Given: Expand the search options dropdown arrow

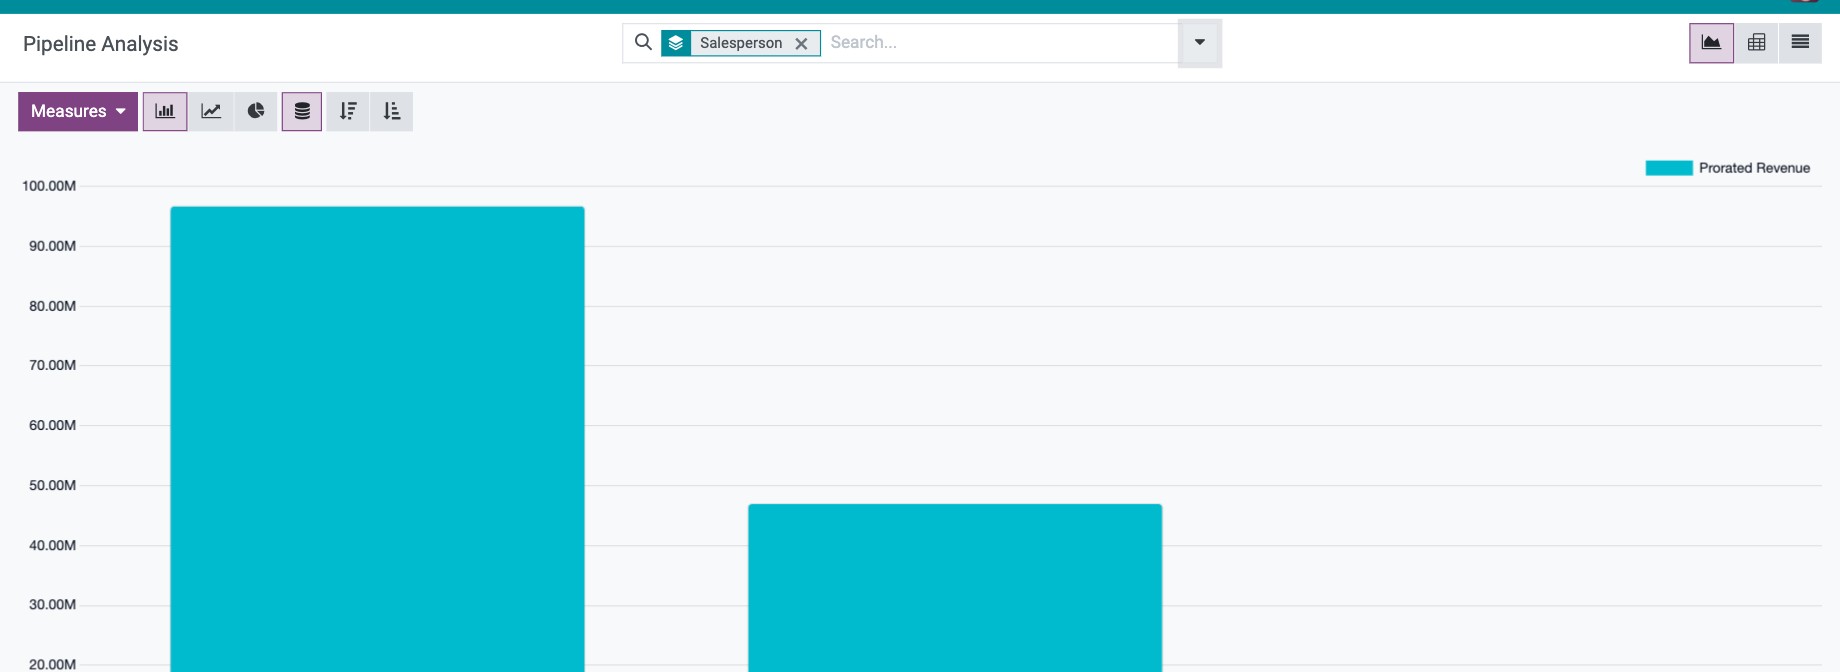Looking at the screenshot, I should tap(1200, 43).
